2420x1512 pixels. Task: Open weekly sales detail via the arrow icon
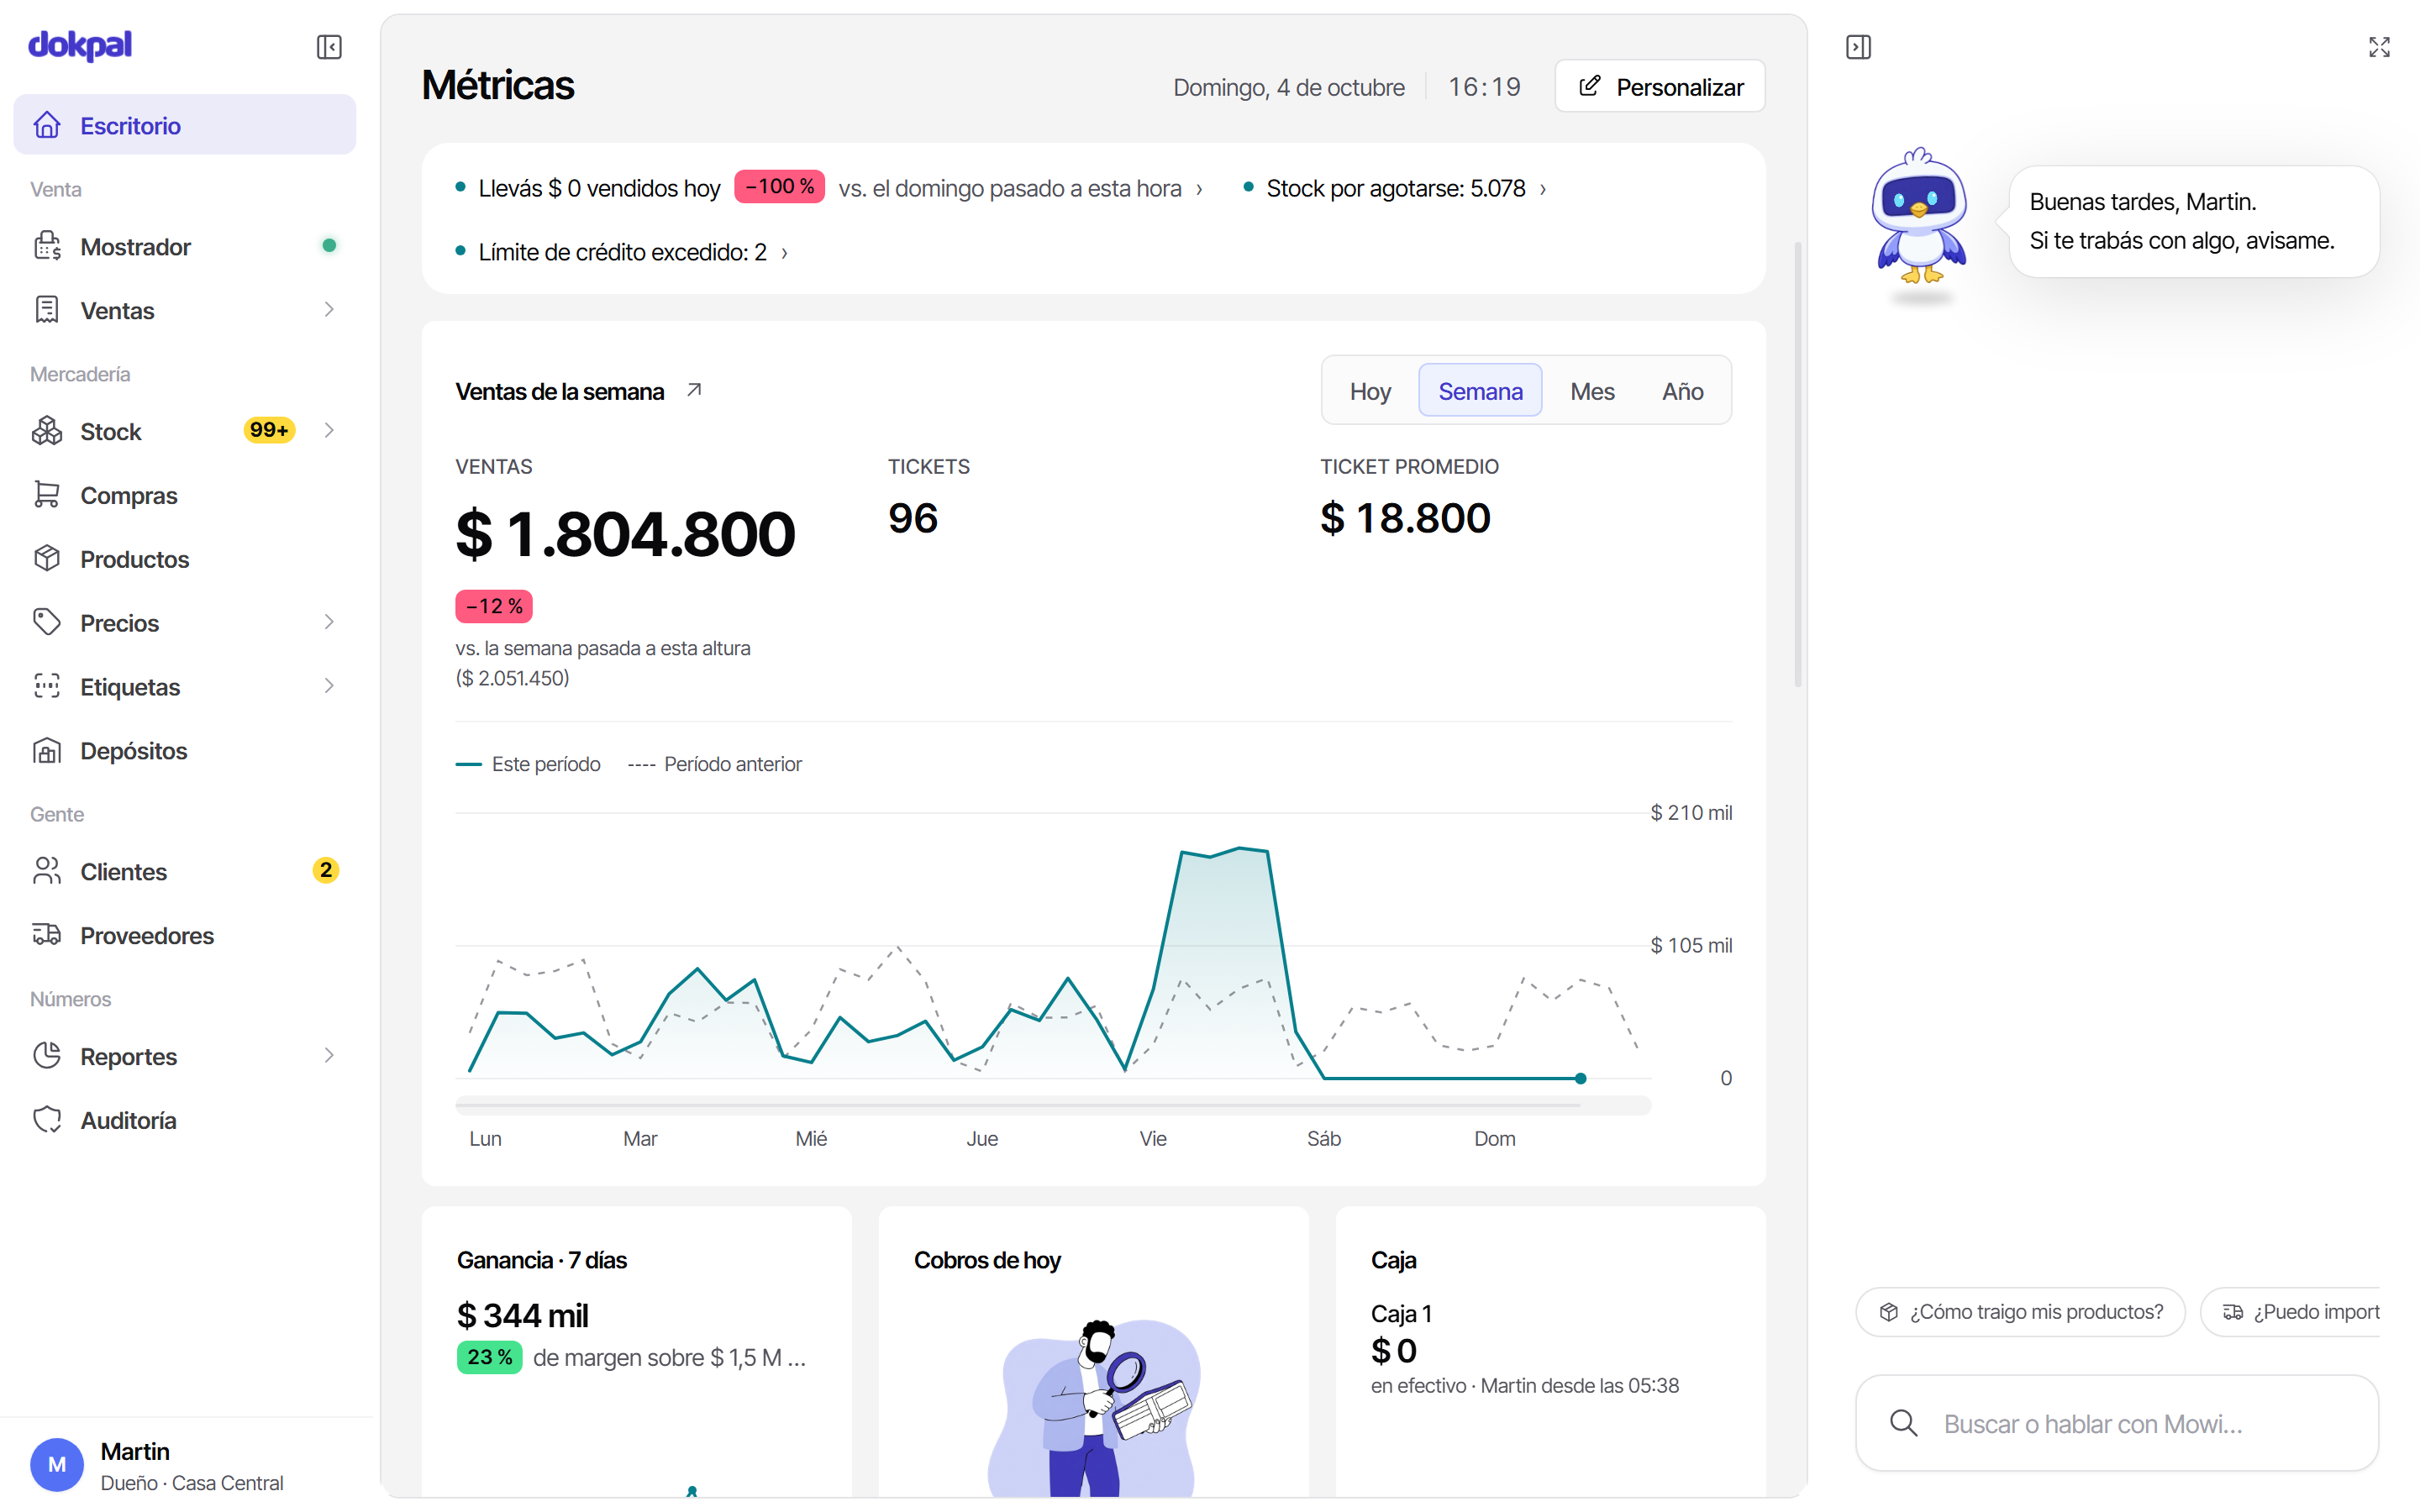point(694,390)
